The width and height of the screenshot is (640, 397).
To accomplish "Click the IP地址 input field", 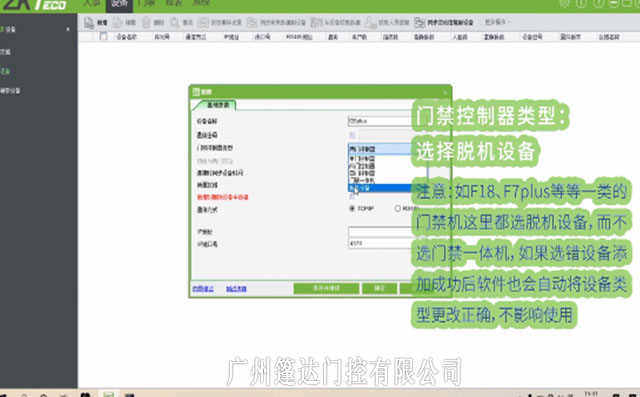I will click(x=380, y=232).
